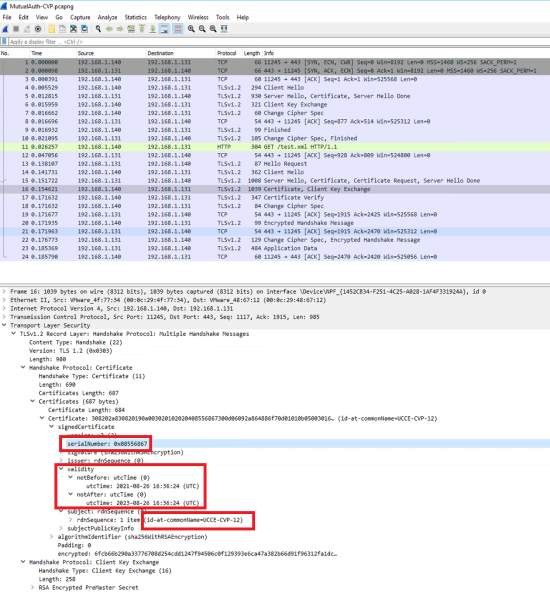Collapse TLSv1.2 Record Layer row
The width and height of the screenshot is (550, 600).
coord(14,334)
